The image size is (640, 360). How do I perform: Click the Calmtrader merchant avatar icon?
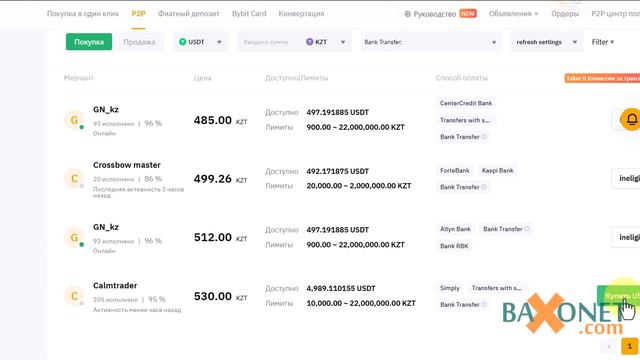tap(74, 296)
